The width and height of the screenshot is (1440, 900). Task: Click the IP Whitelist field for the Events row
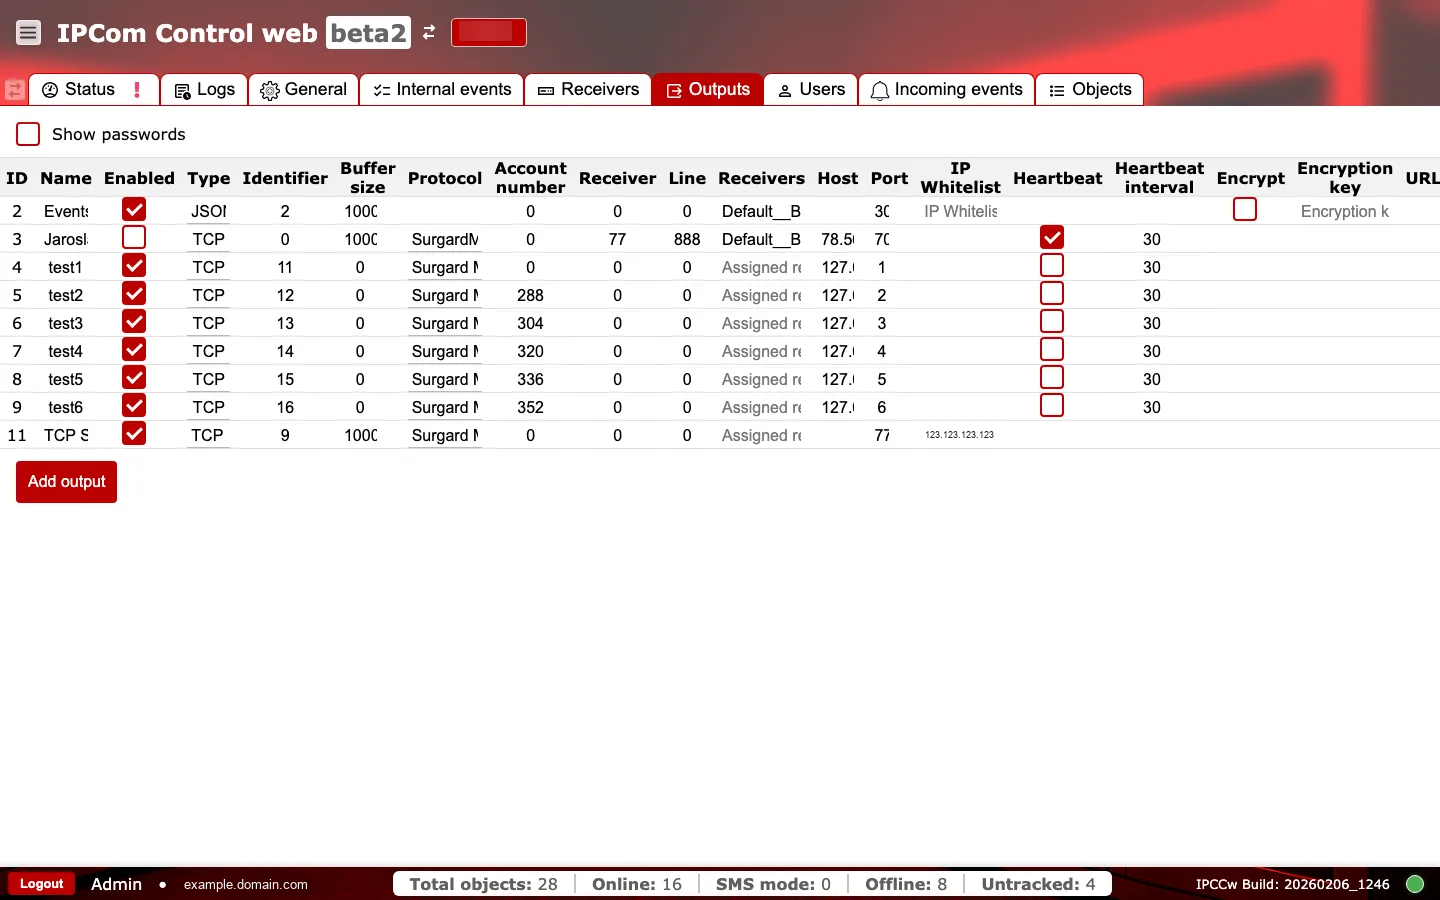[x=960, y=211]
